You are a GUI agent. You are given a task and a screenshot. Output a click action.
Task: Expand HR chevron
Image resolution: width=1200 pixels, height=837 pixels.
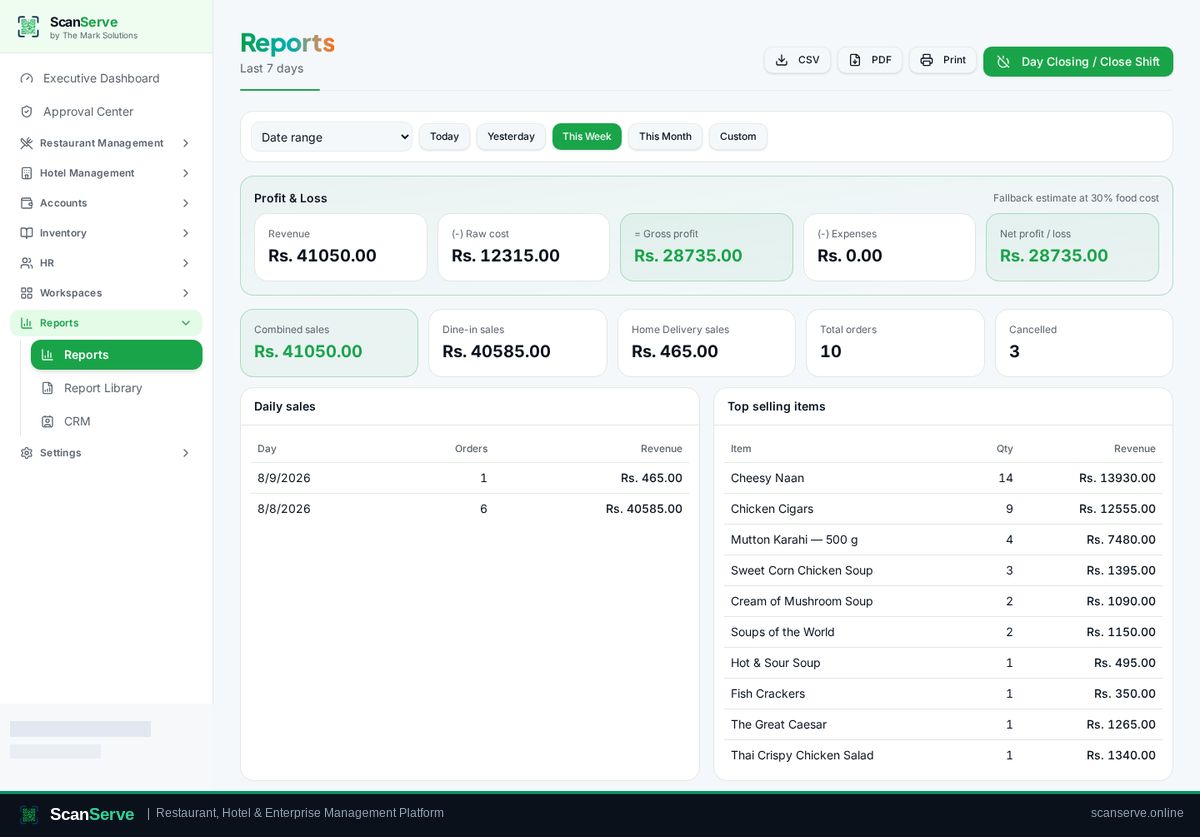point(186,263)
